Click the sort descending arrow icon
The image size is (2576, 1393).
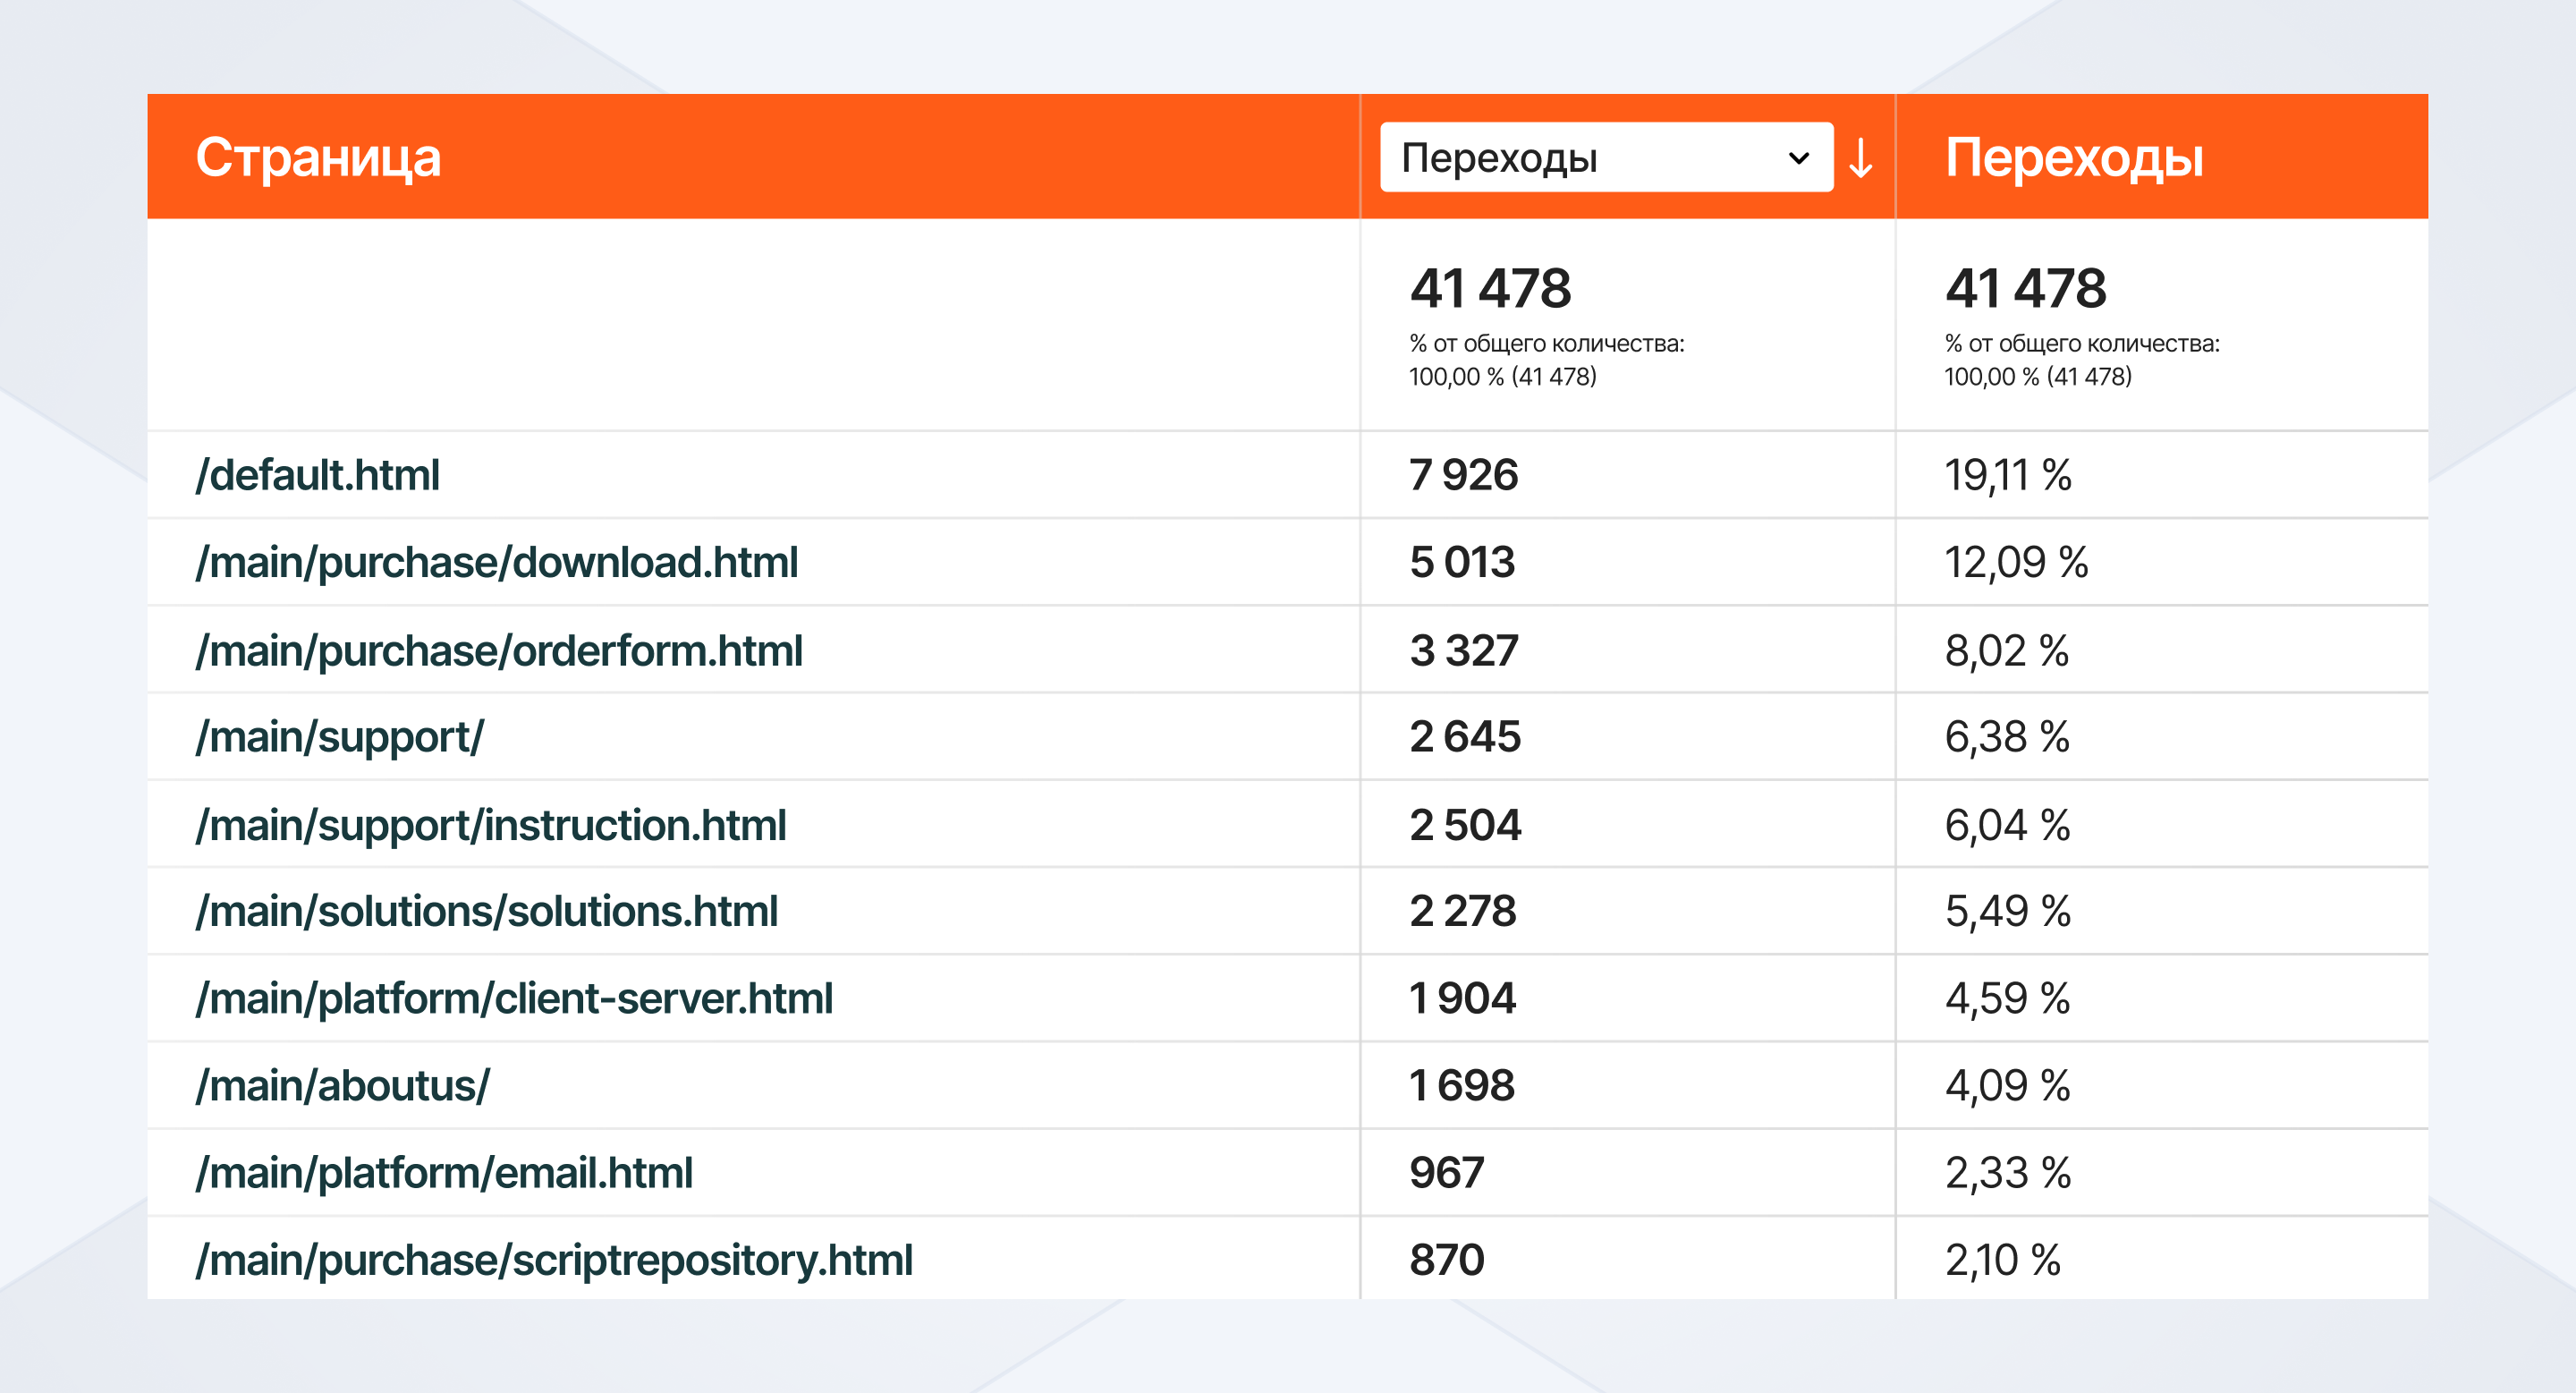[x=1860, y=158]
